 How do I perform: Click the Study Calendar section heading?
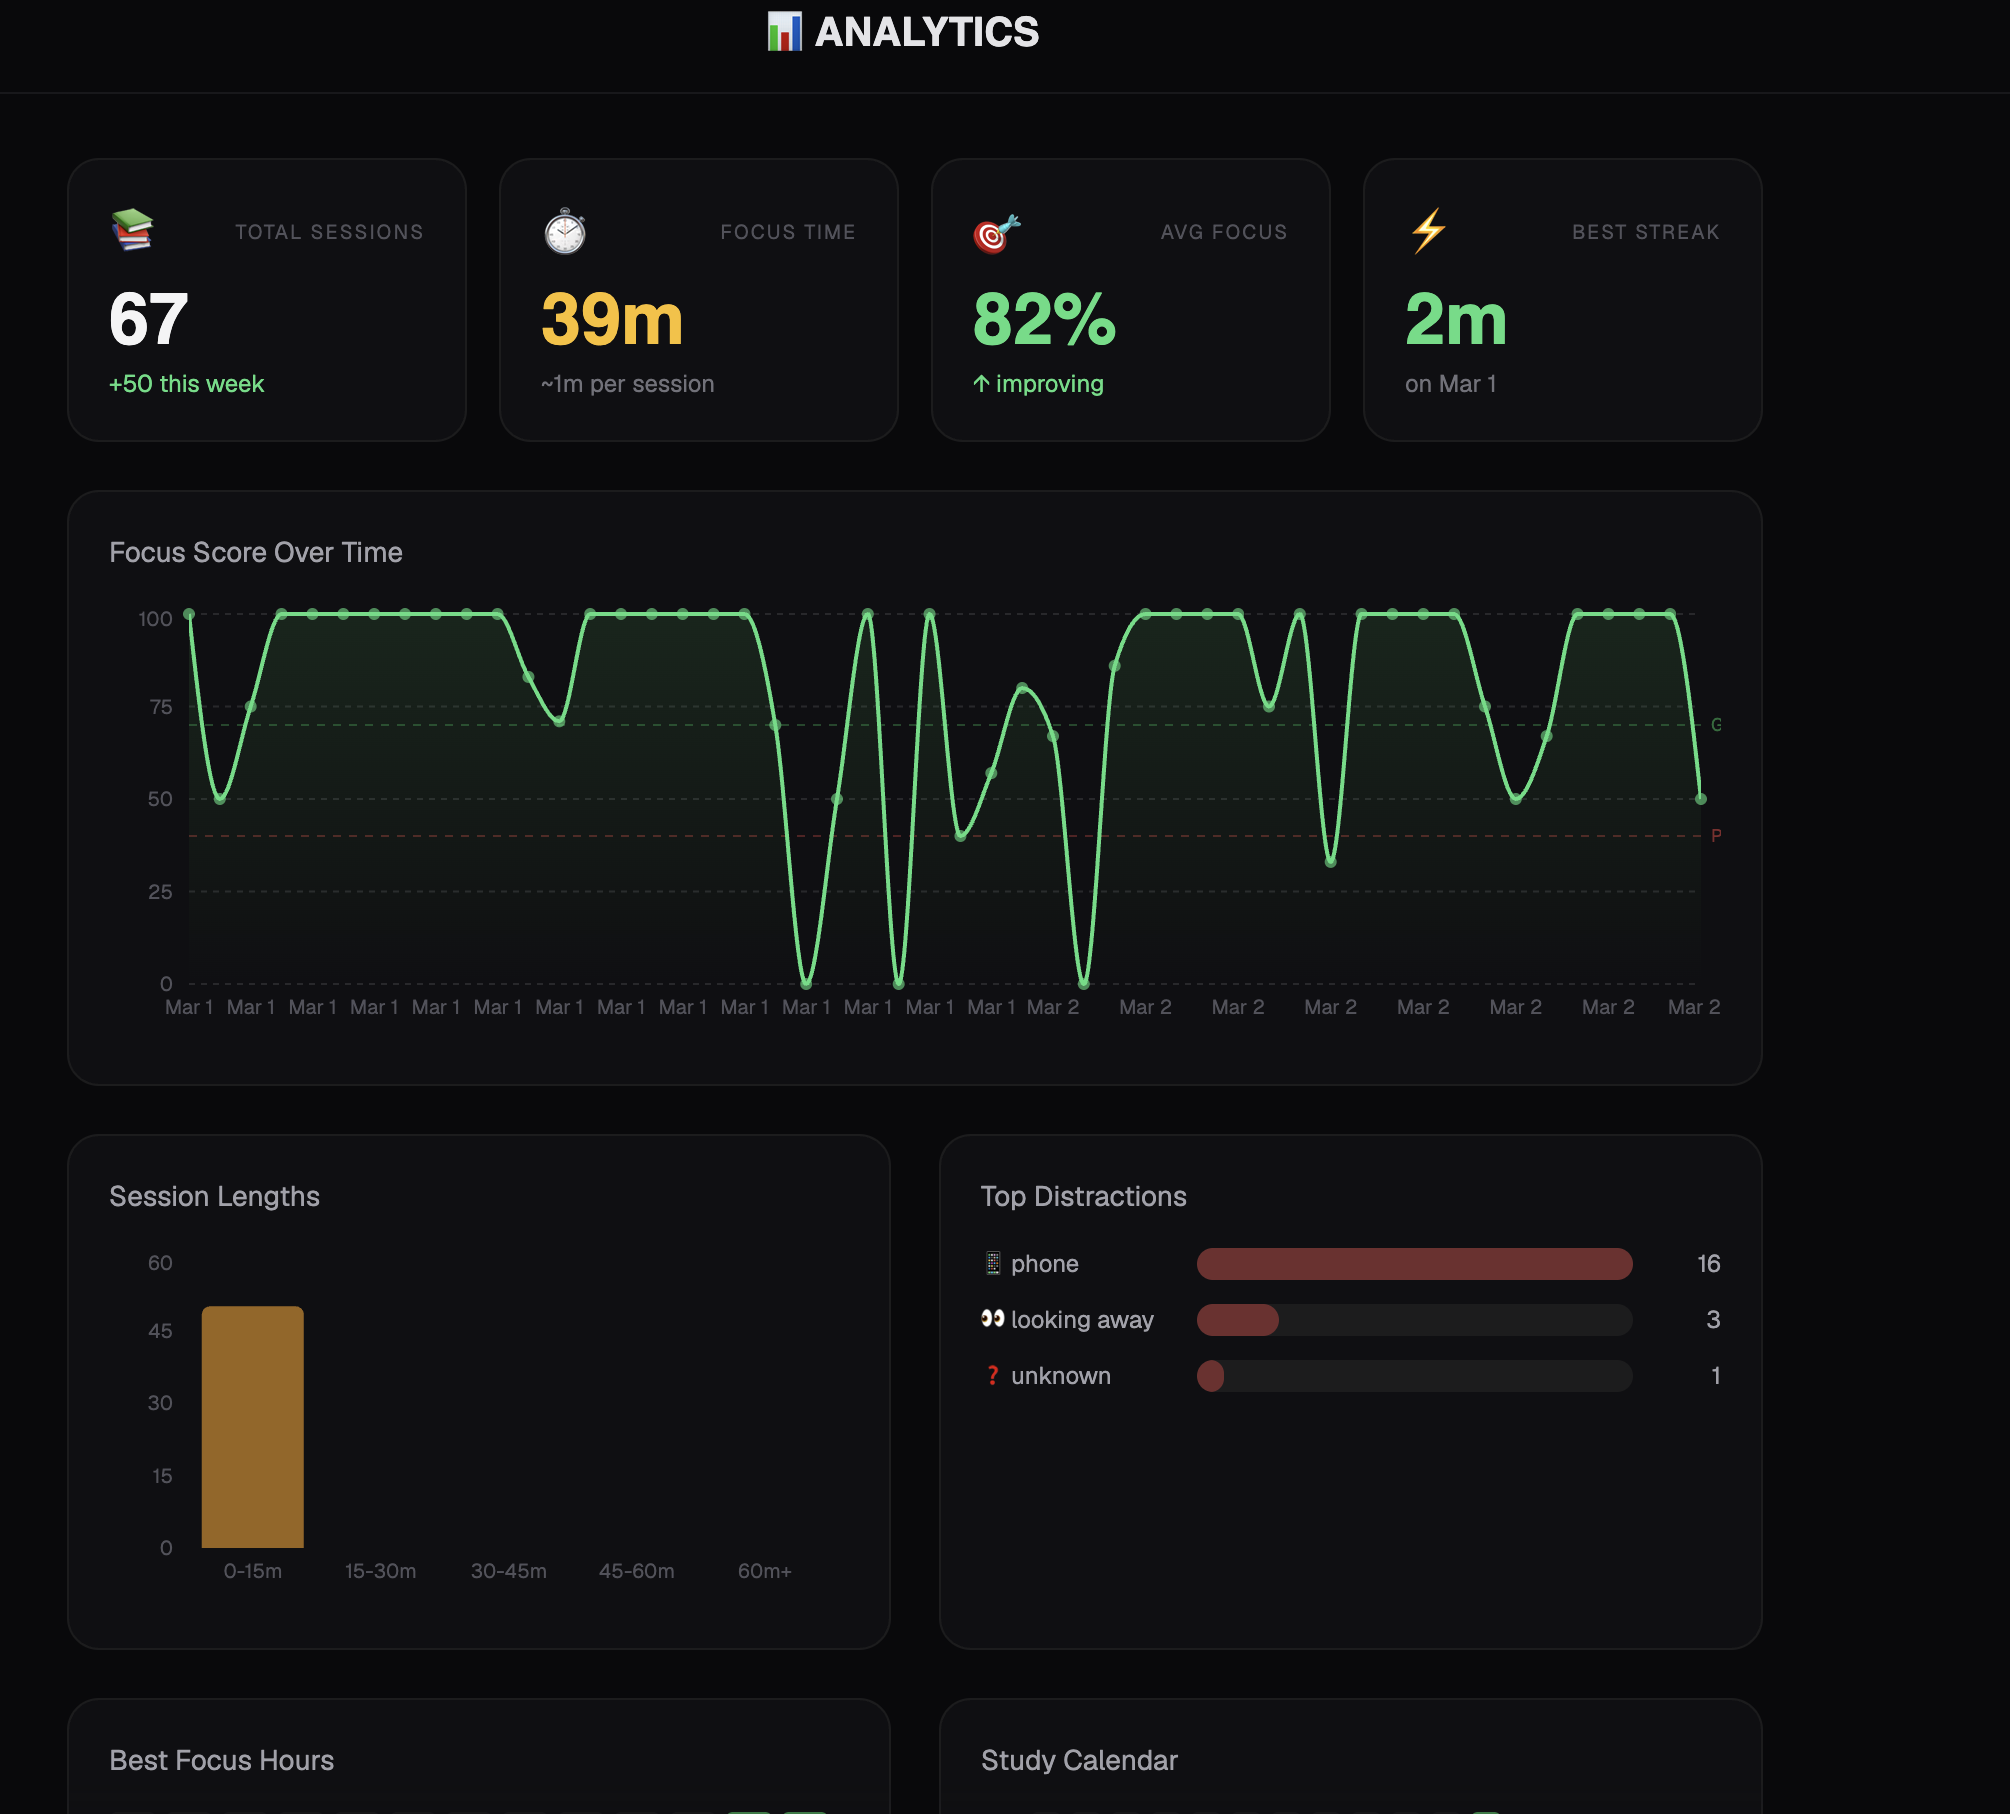(1079, 1760)
